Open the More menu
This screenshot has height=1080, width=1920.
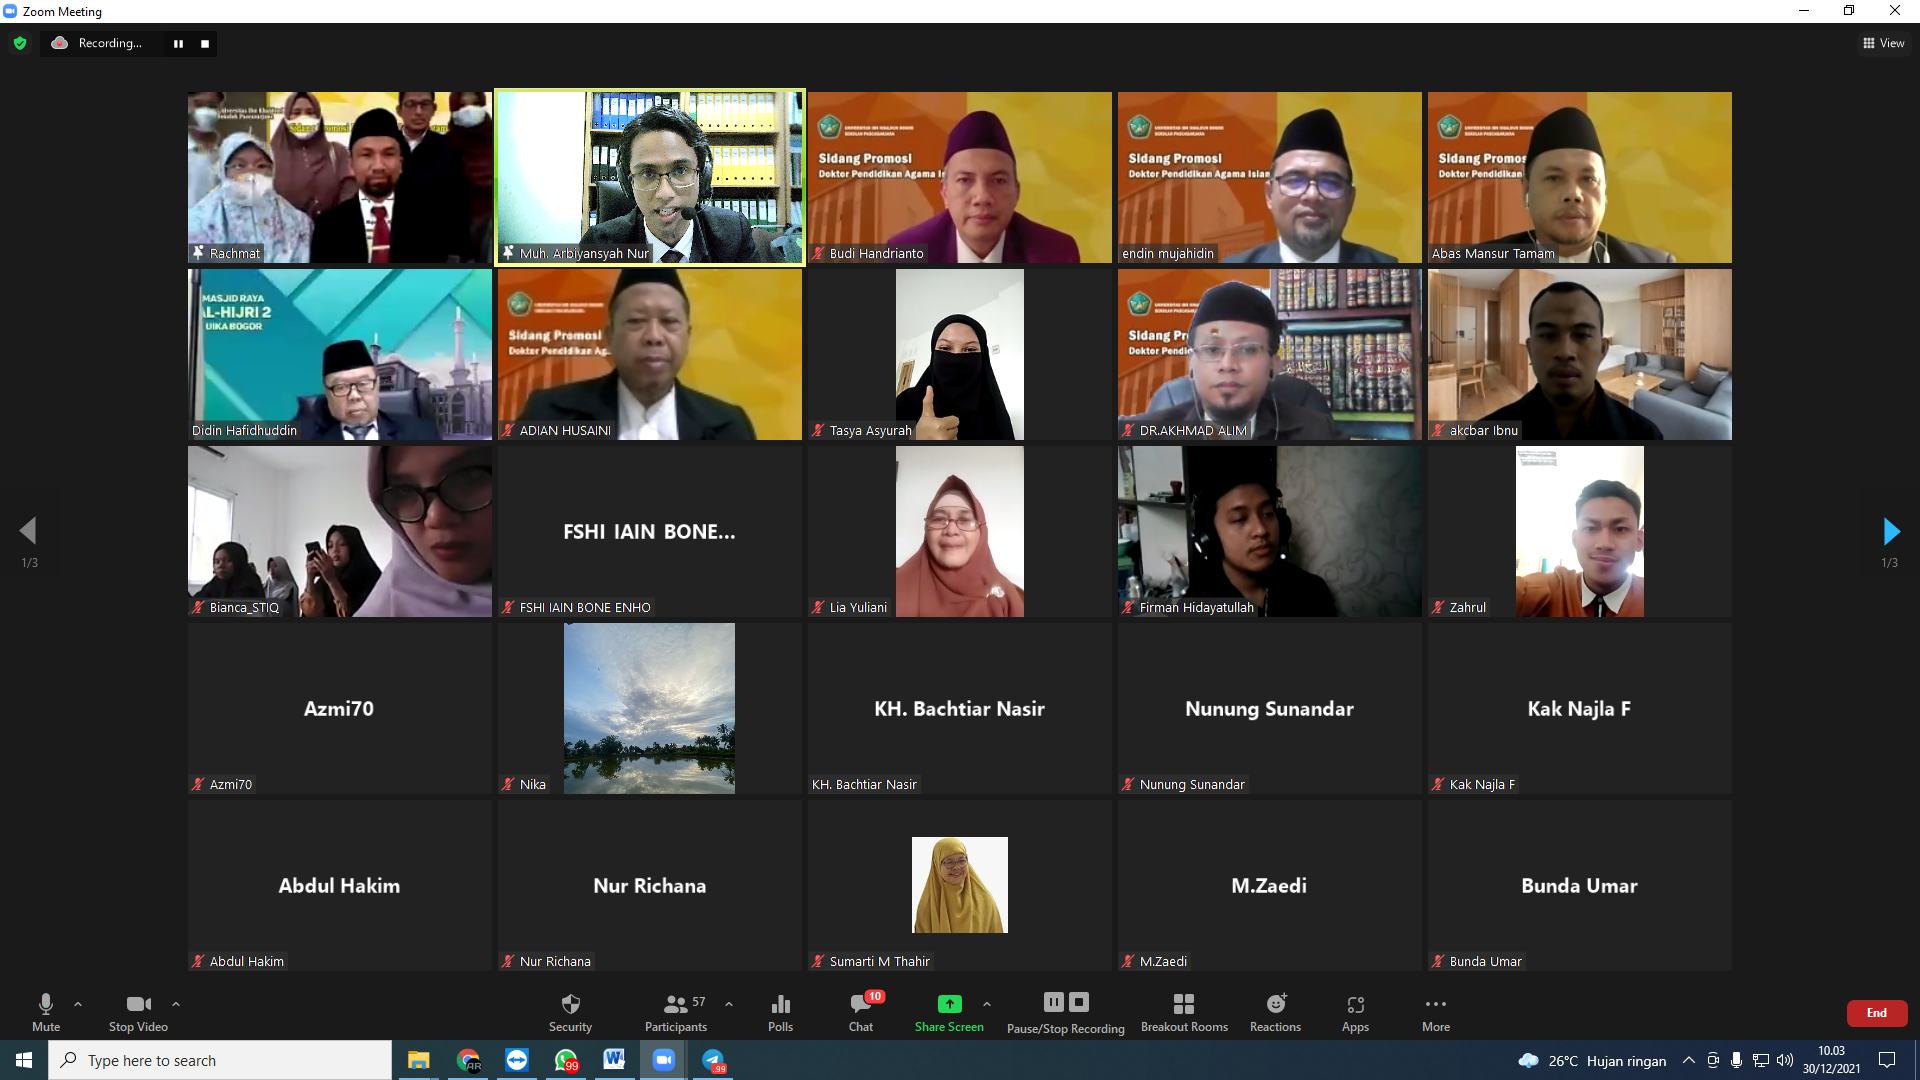(x=1435, y=1004)
